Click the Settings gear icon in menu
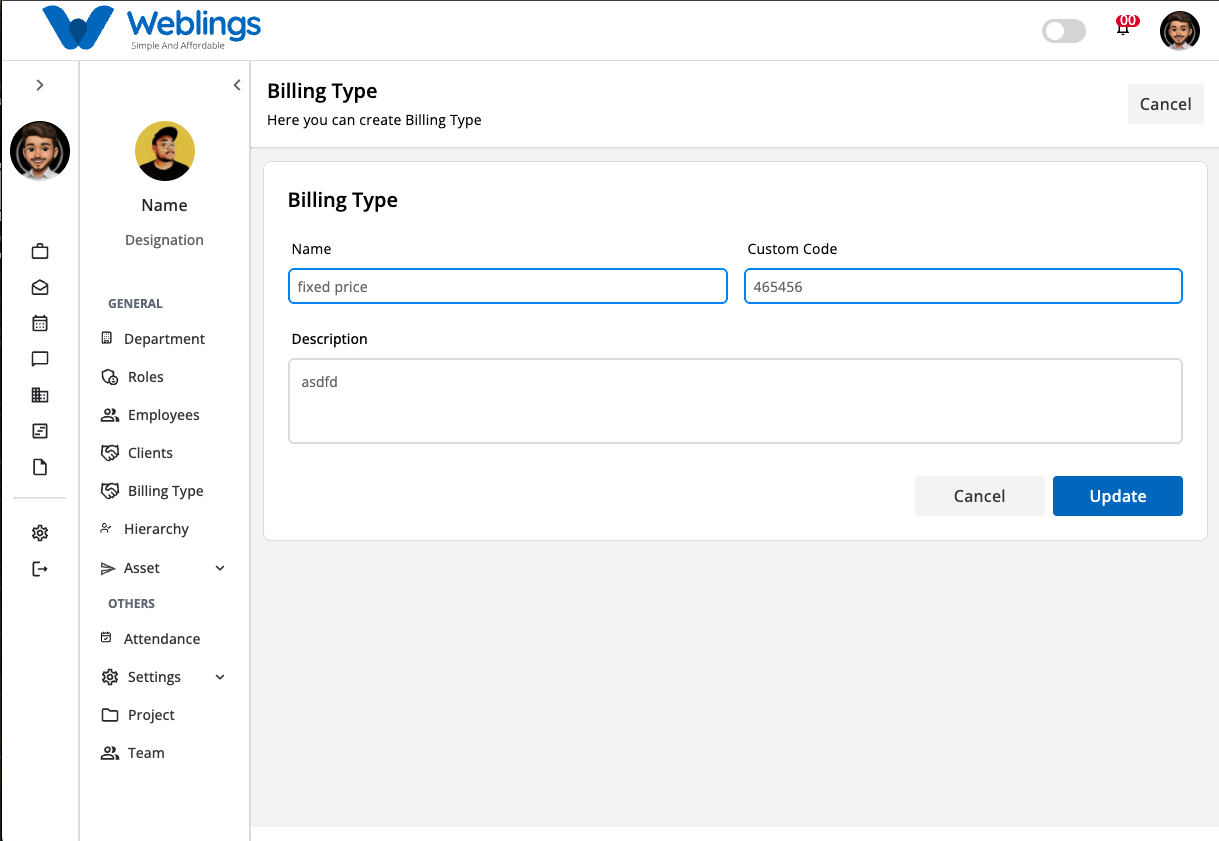The image size is (1219, 841). tap(110, 677)
